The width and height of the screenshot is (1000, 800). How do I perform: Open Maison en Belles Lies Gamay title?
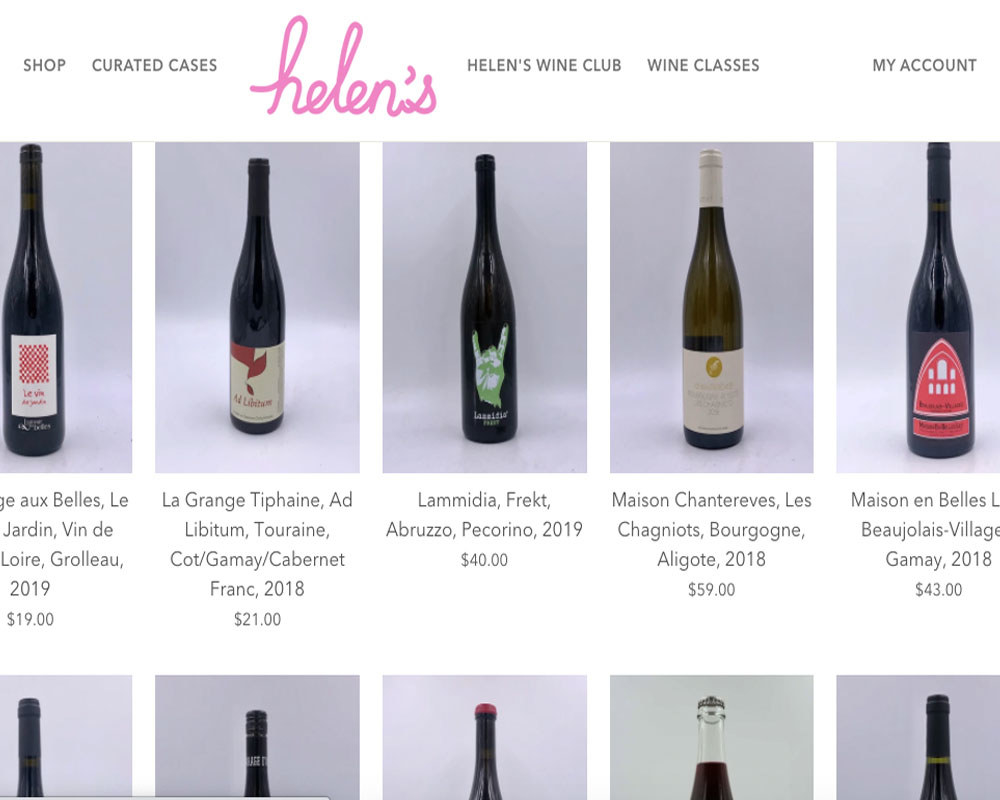(x=925, y=530)
